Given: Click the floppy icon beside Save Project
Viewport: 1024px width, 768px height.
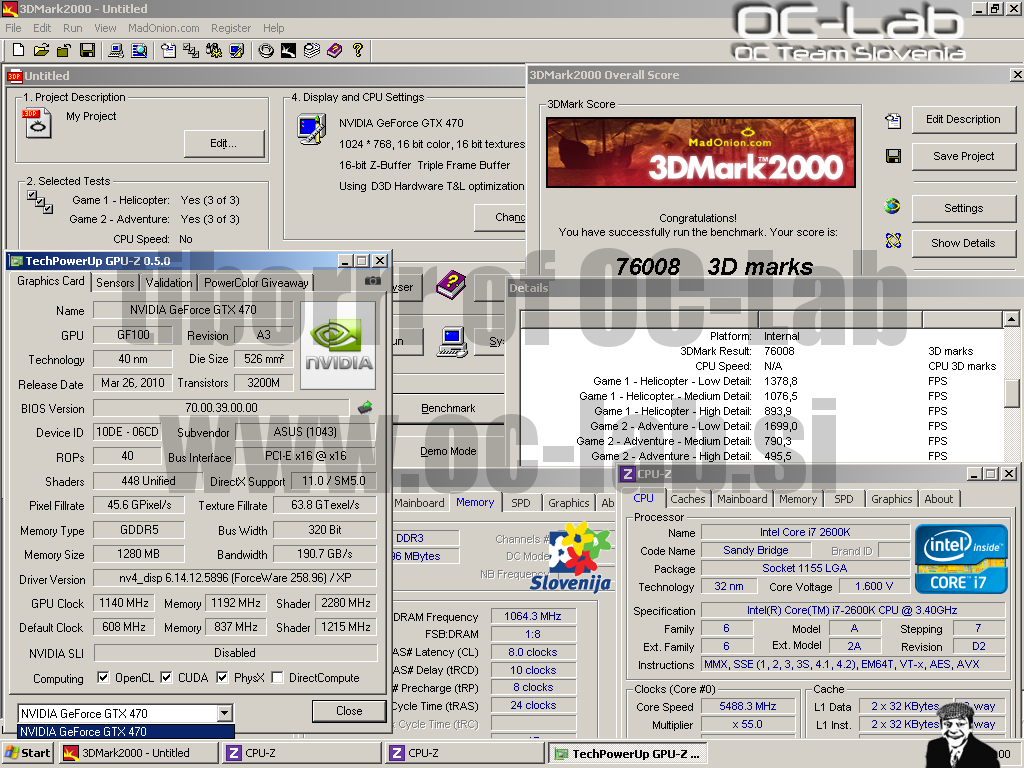Looking at the screenshot, I should tap(893, 156).
